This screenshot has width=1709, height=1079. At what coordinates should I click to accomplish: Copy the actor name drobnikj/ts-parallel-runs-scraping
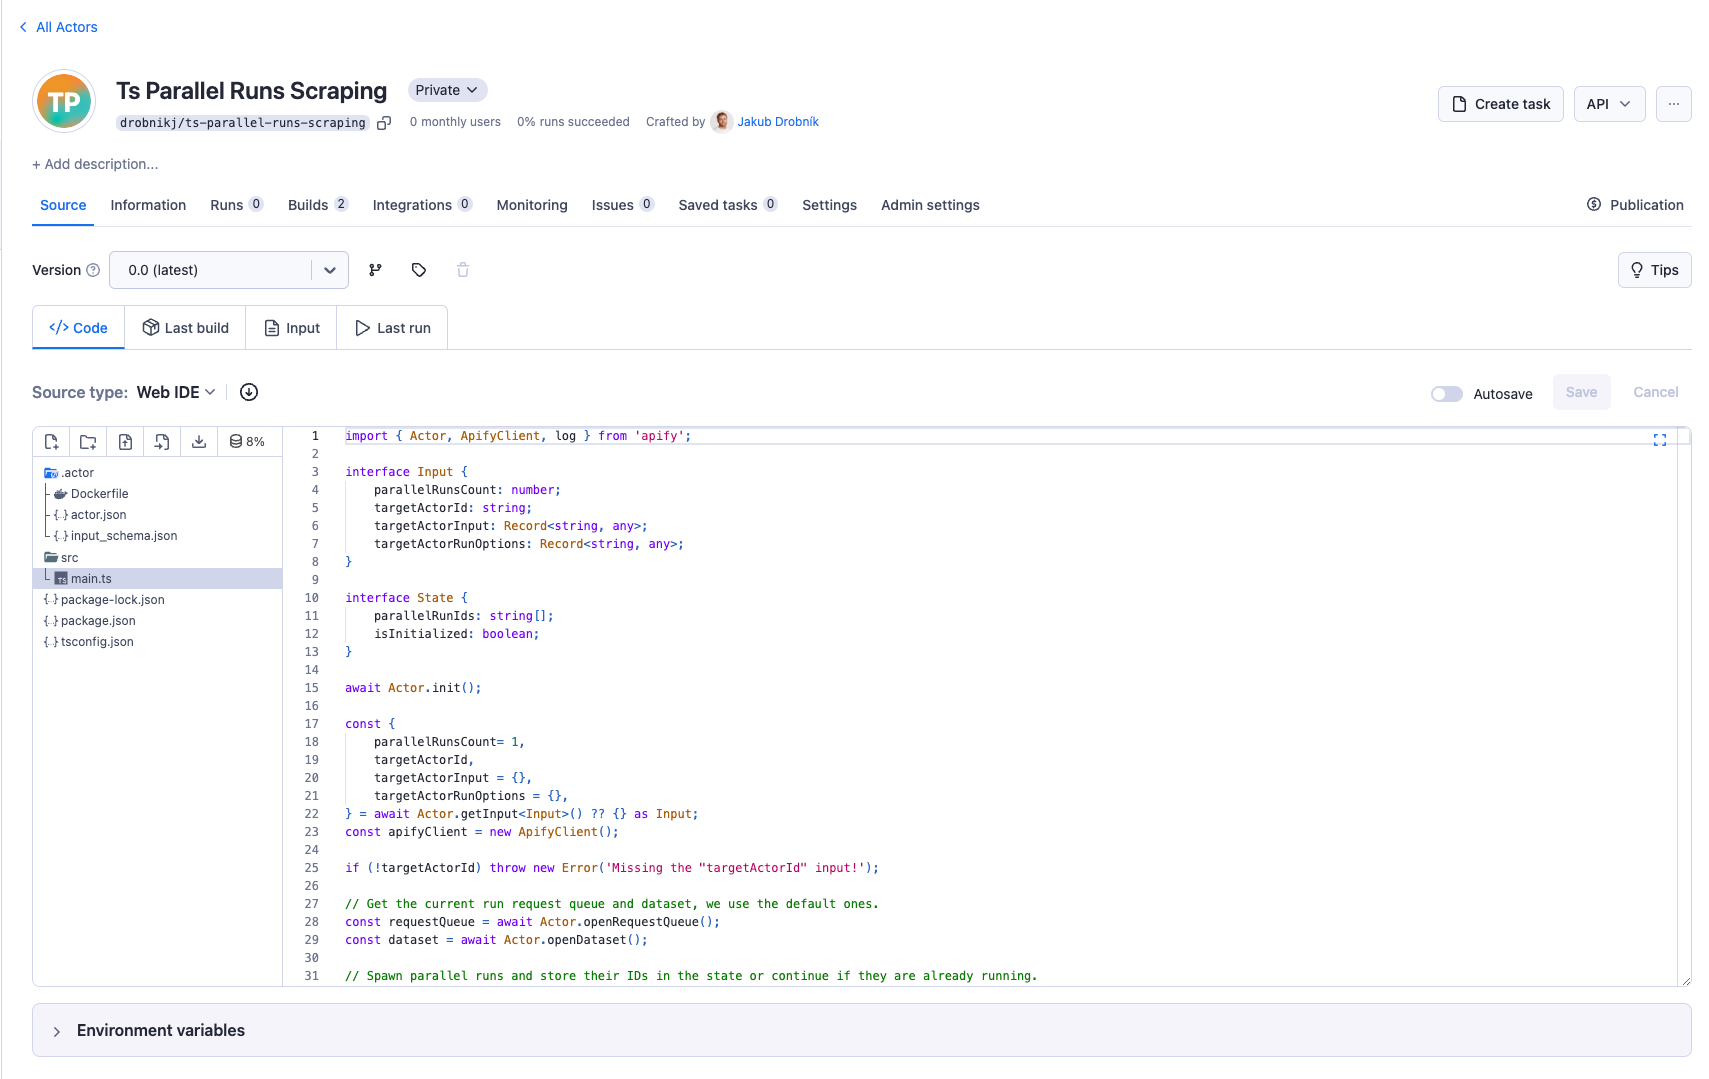384,123
